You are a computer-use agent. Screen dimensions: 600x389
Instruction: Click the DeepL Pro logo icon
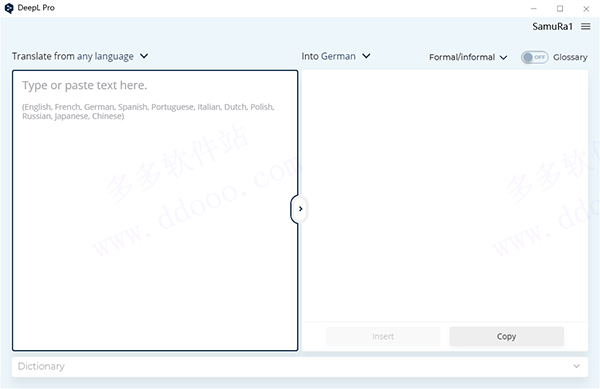coord(9,8)
